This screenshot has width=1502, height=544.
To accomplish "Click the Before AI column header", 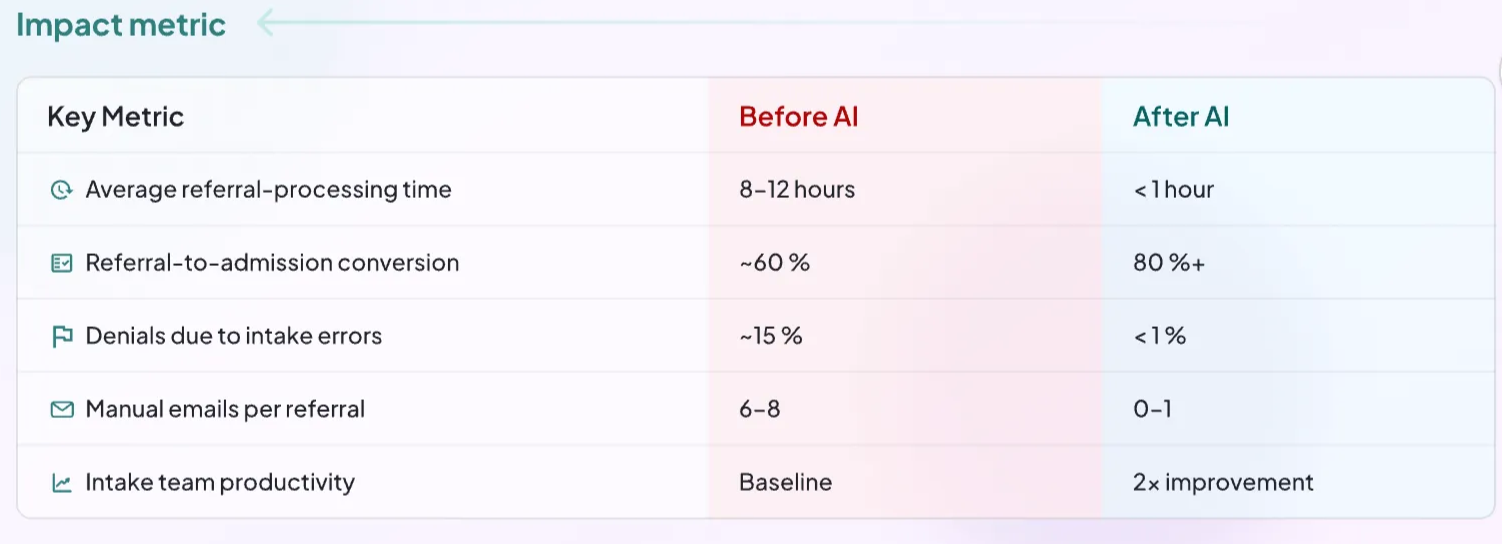I will point(799,117).
